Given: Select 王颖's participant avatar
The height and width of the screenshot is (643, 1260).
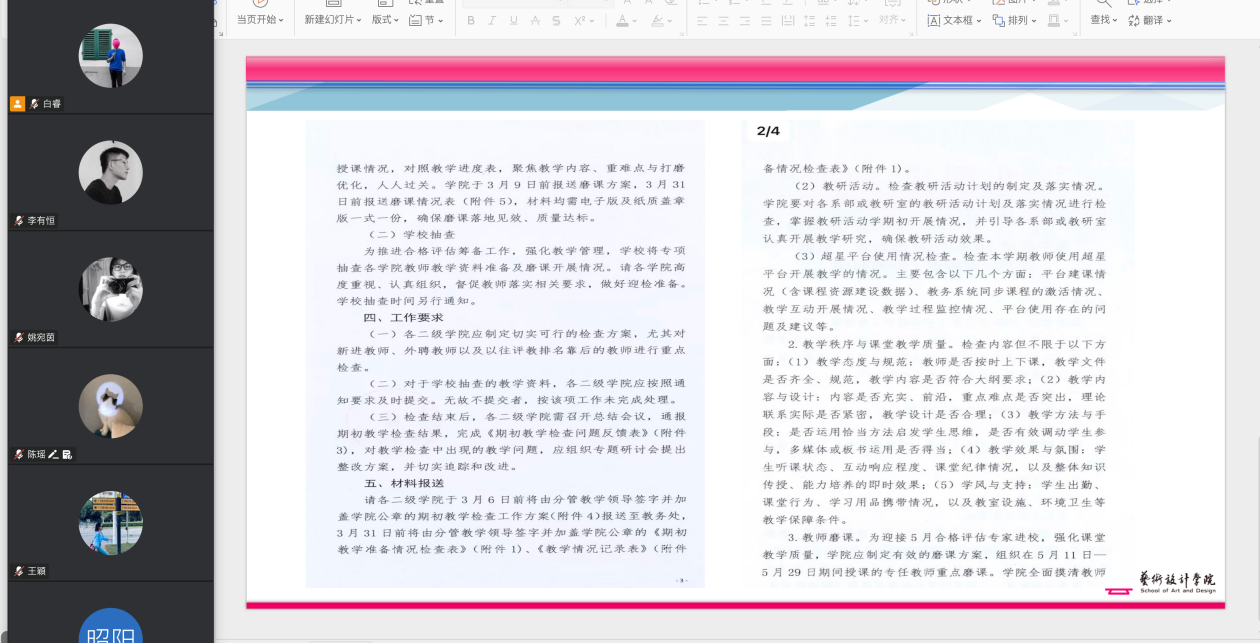Looking at the screenshot, I should click(110, 522).
